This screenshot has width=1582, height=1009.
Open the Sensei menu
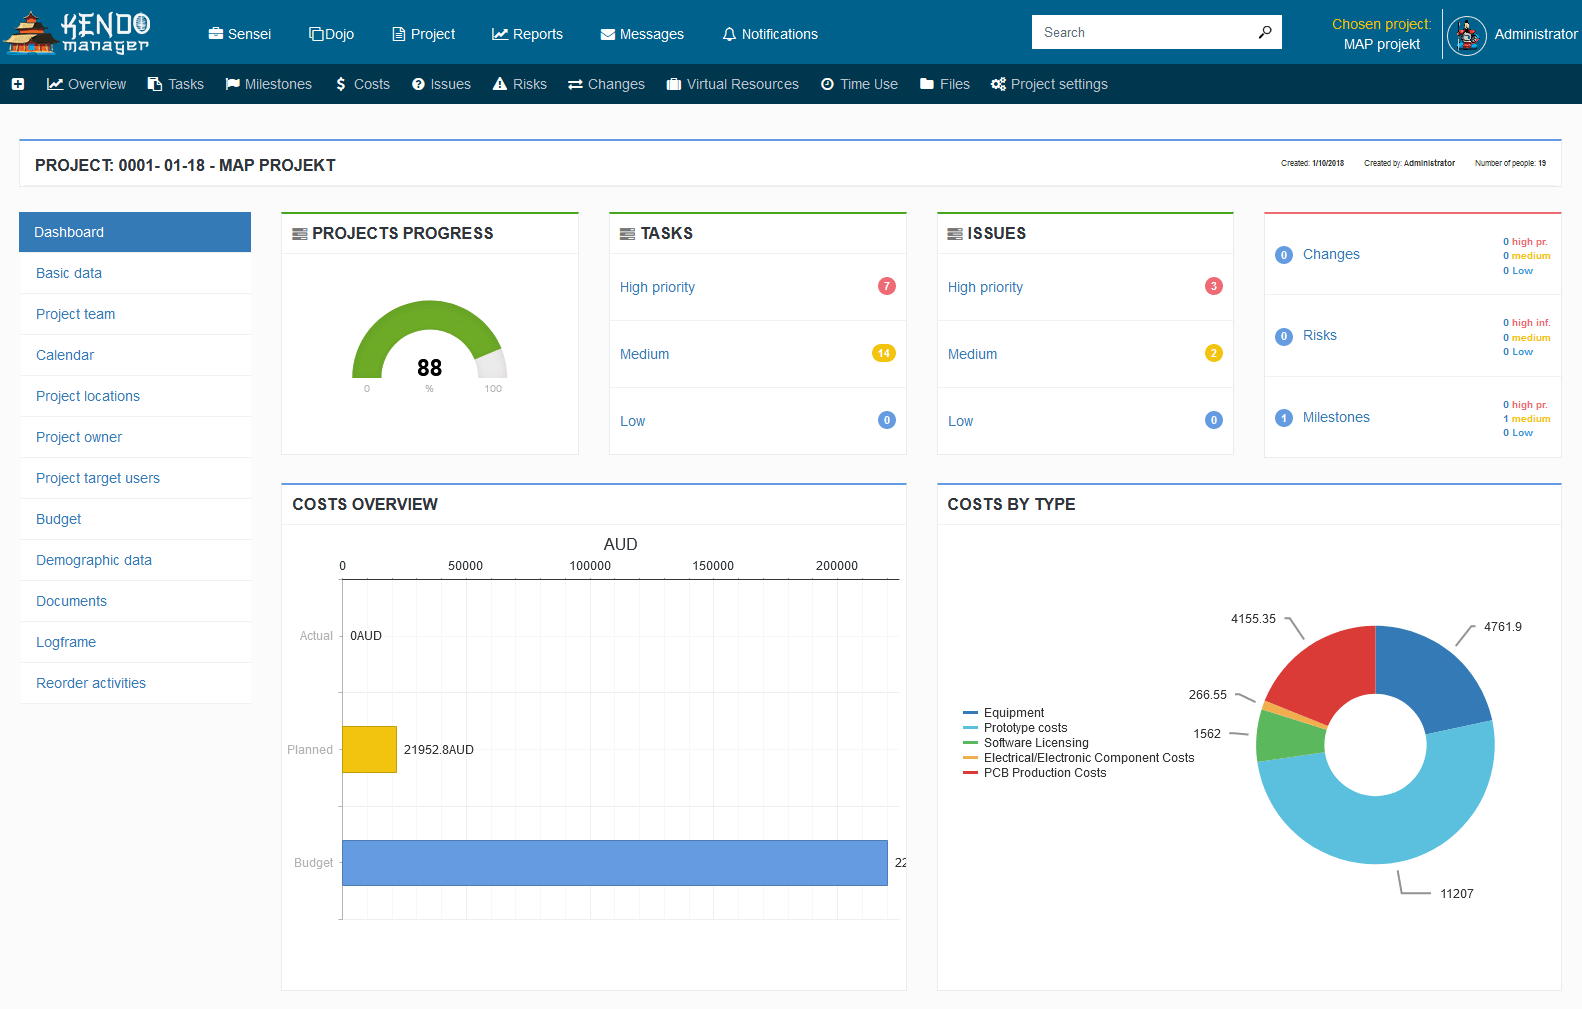click(x=240, y=34)
